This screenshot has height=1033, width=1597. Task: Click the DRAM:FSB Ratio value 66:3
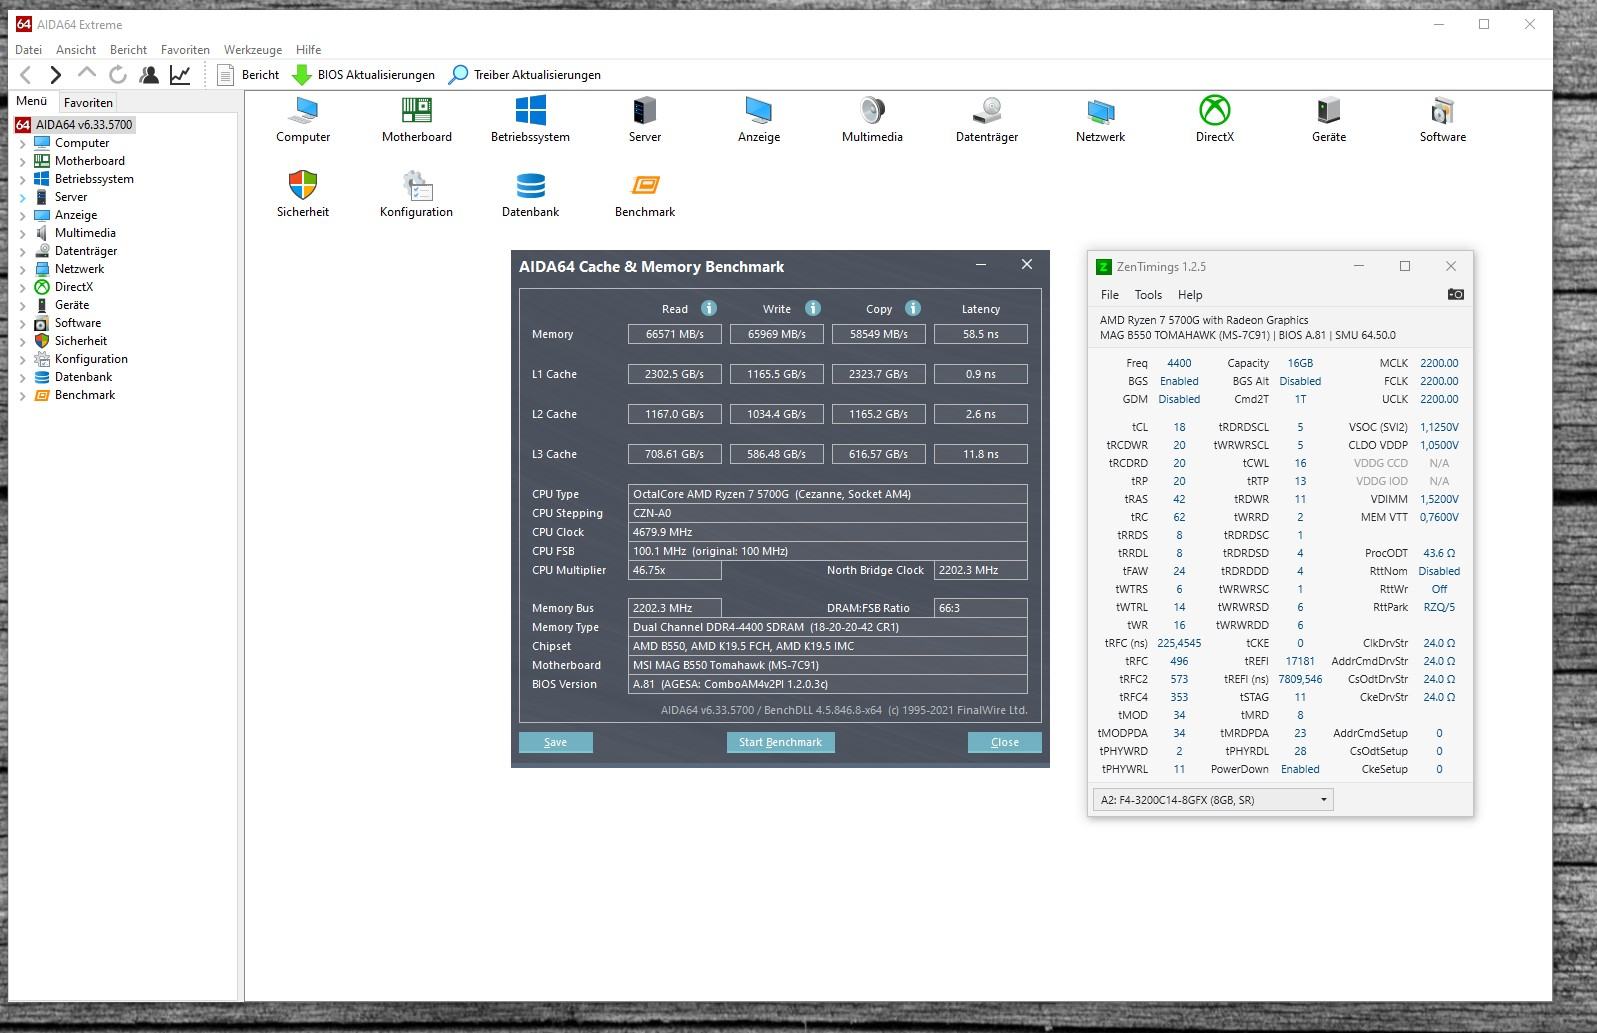tap(981, 608)
